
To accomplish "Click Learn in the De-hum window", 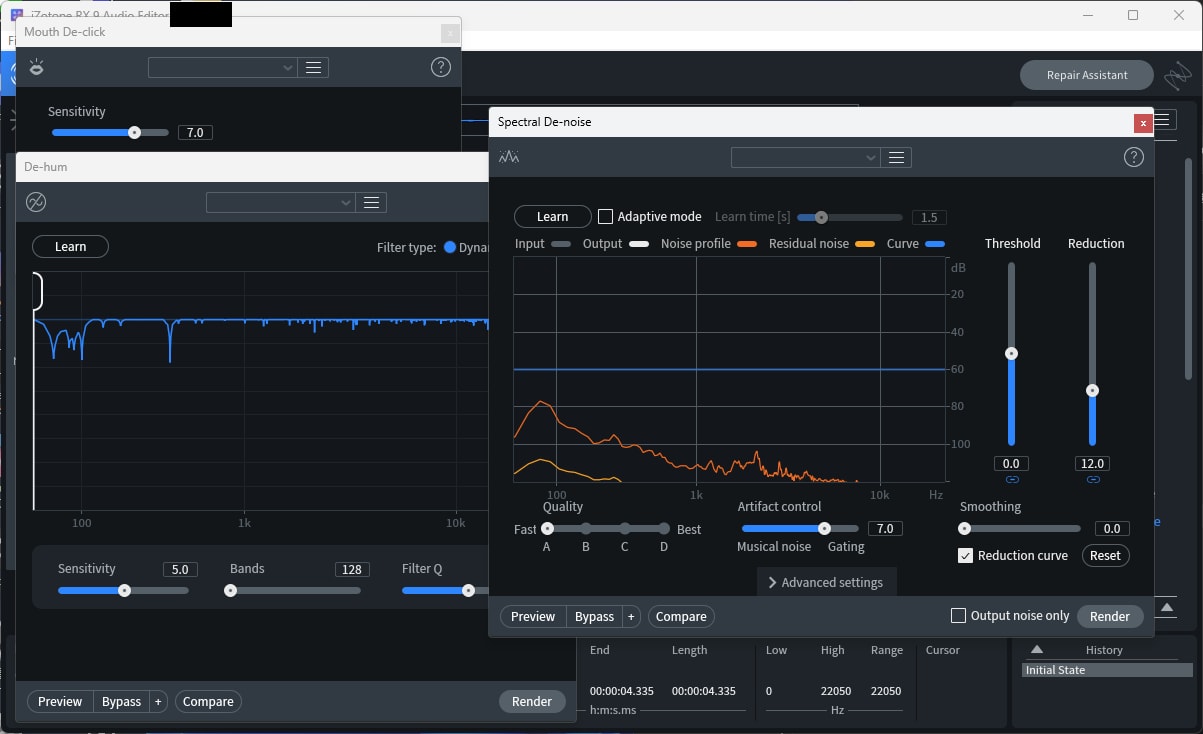I will [x=70, y=246].
